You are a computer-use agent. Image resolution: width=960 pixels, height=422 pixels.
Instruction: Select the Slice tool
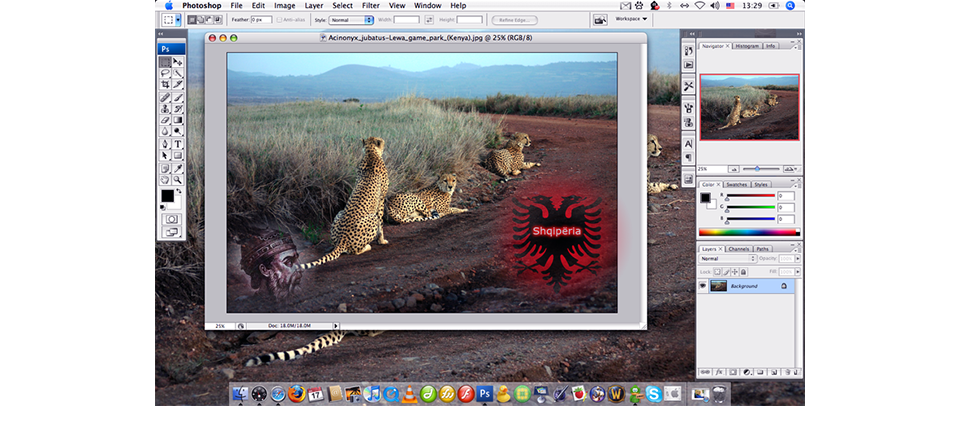[x=178, y=84]
